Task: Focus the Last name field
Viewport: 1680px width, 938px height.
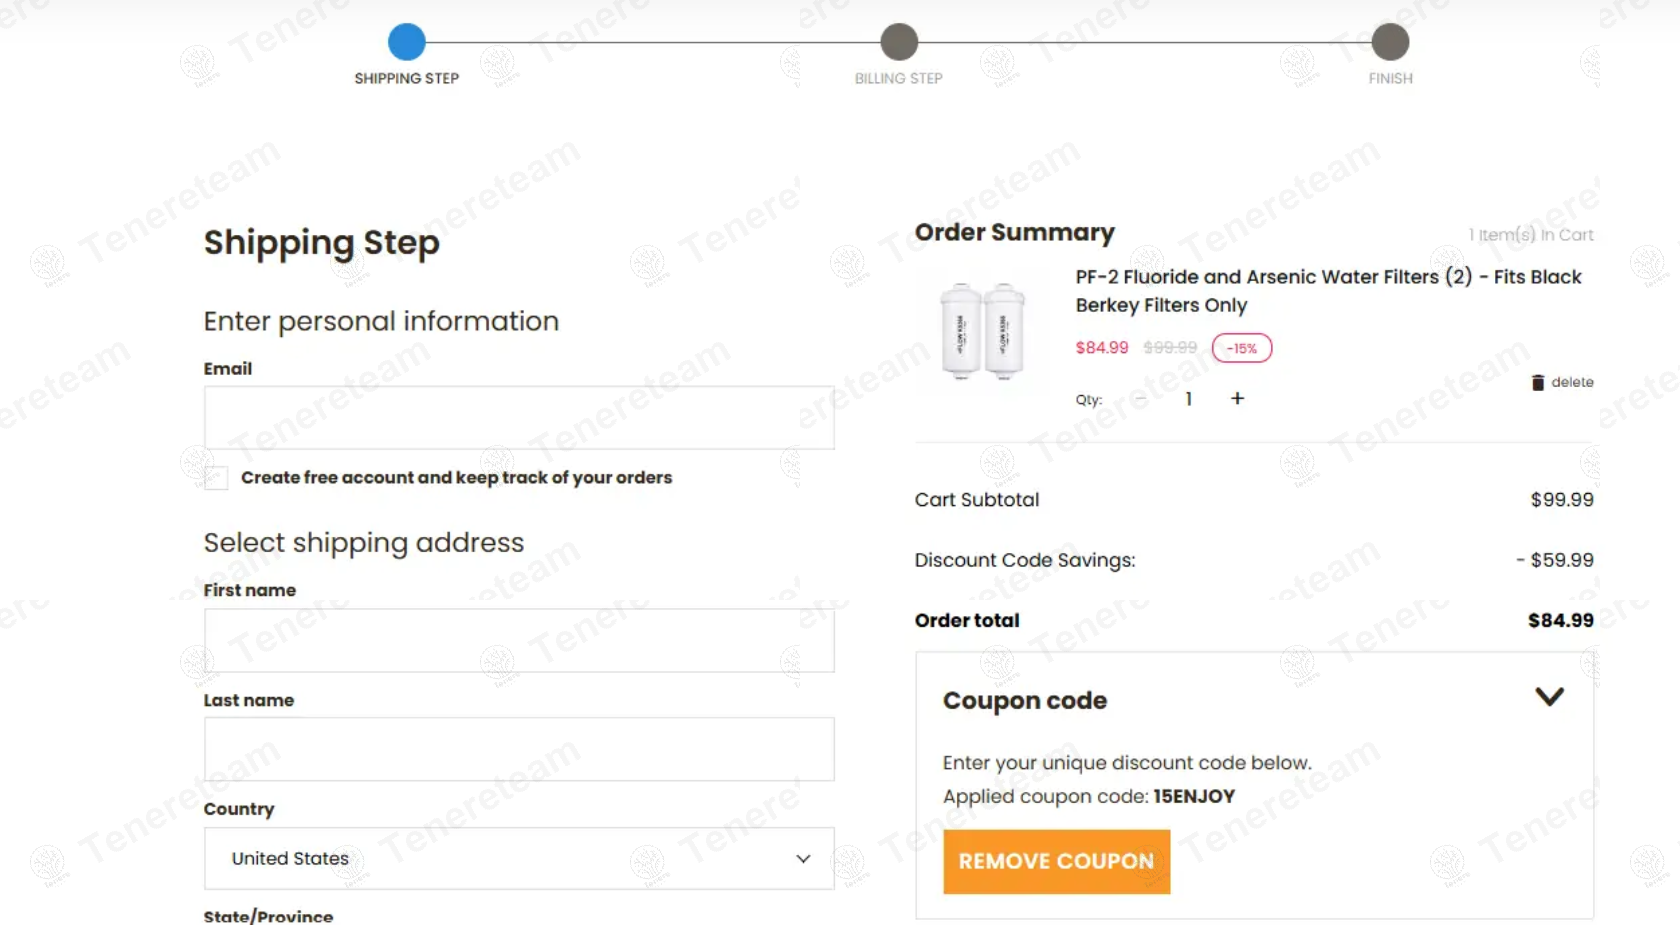Action: tap(519, 749)
